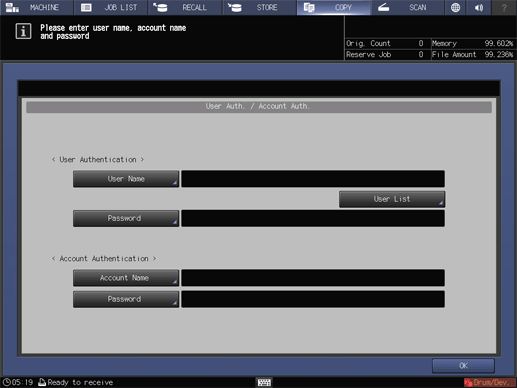Click the Drum/Dev. warning indicator
The height and width of the screenshot is (388, 517).
(490, 382)
